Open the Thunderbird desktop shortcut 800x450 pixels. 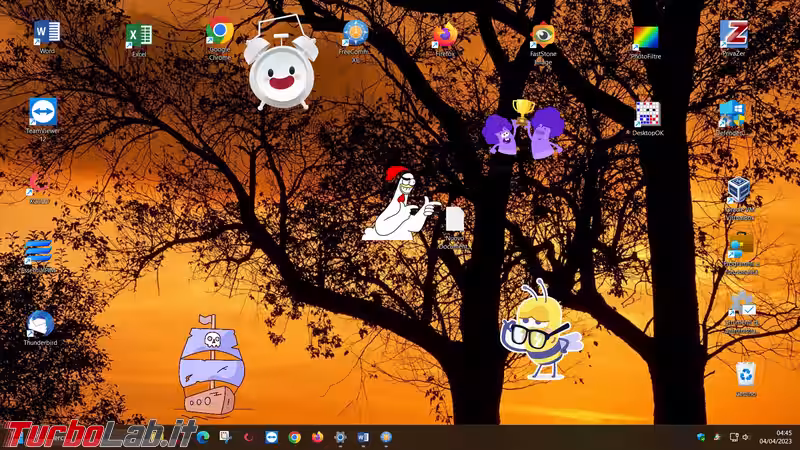coord(40,324)
